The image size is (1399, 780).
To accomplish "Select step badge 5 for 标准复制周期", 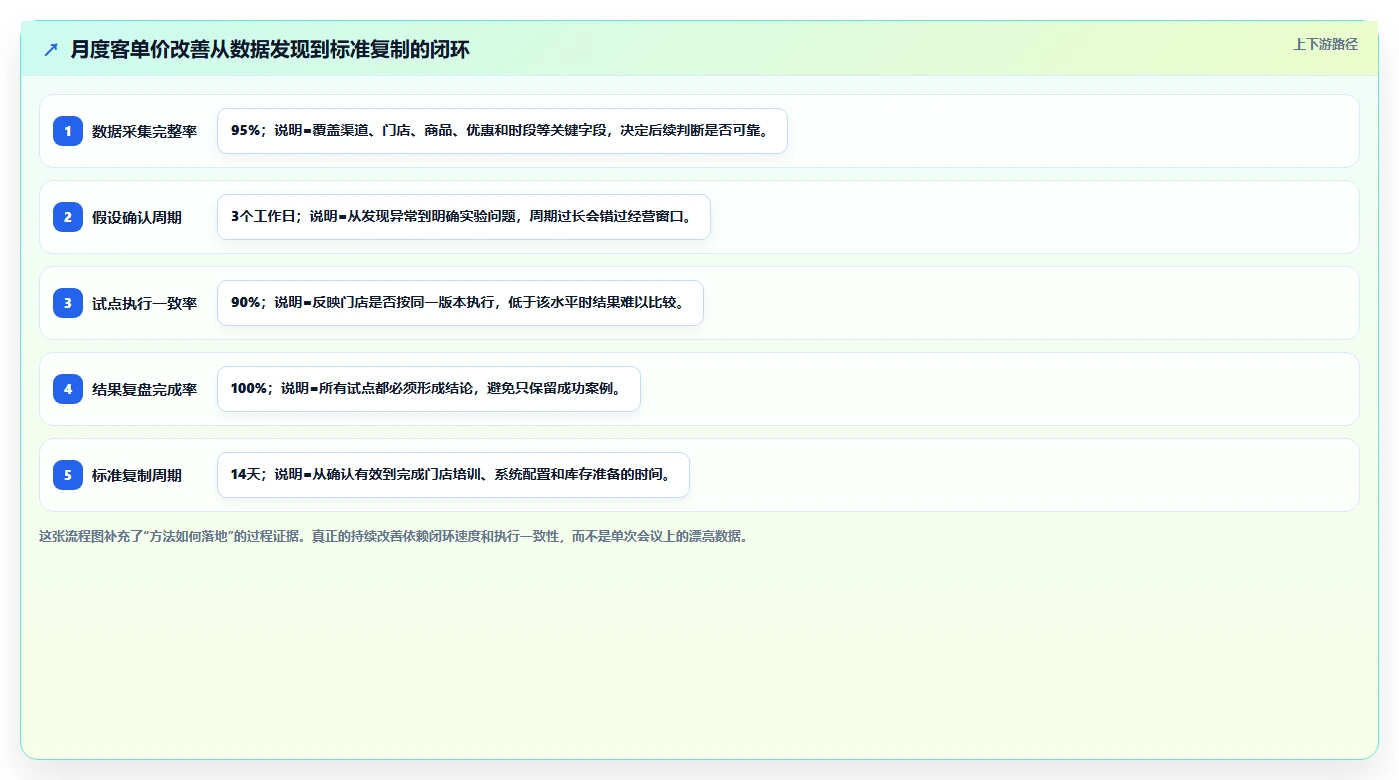I will tap(68, 475).
